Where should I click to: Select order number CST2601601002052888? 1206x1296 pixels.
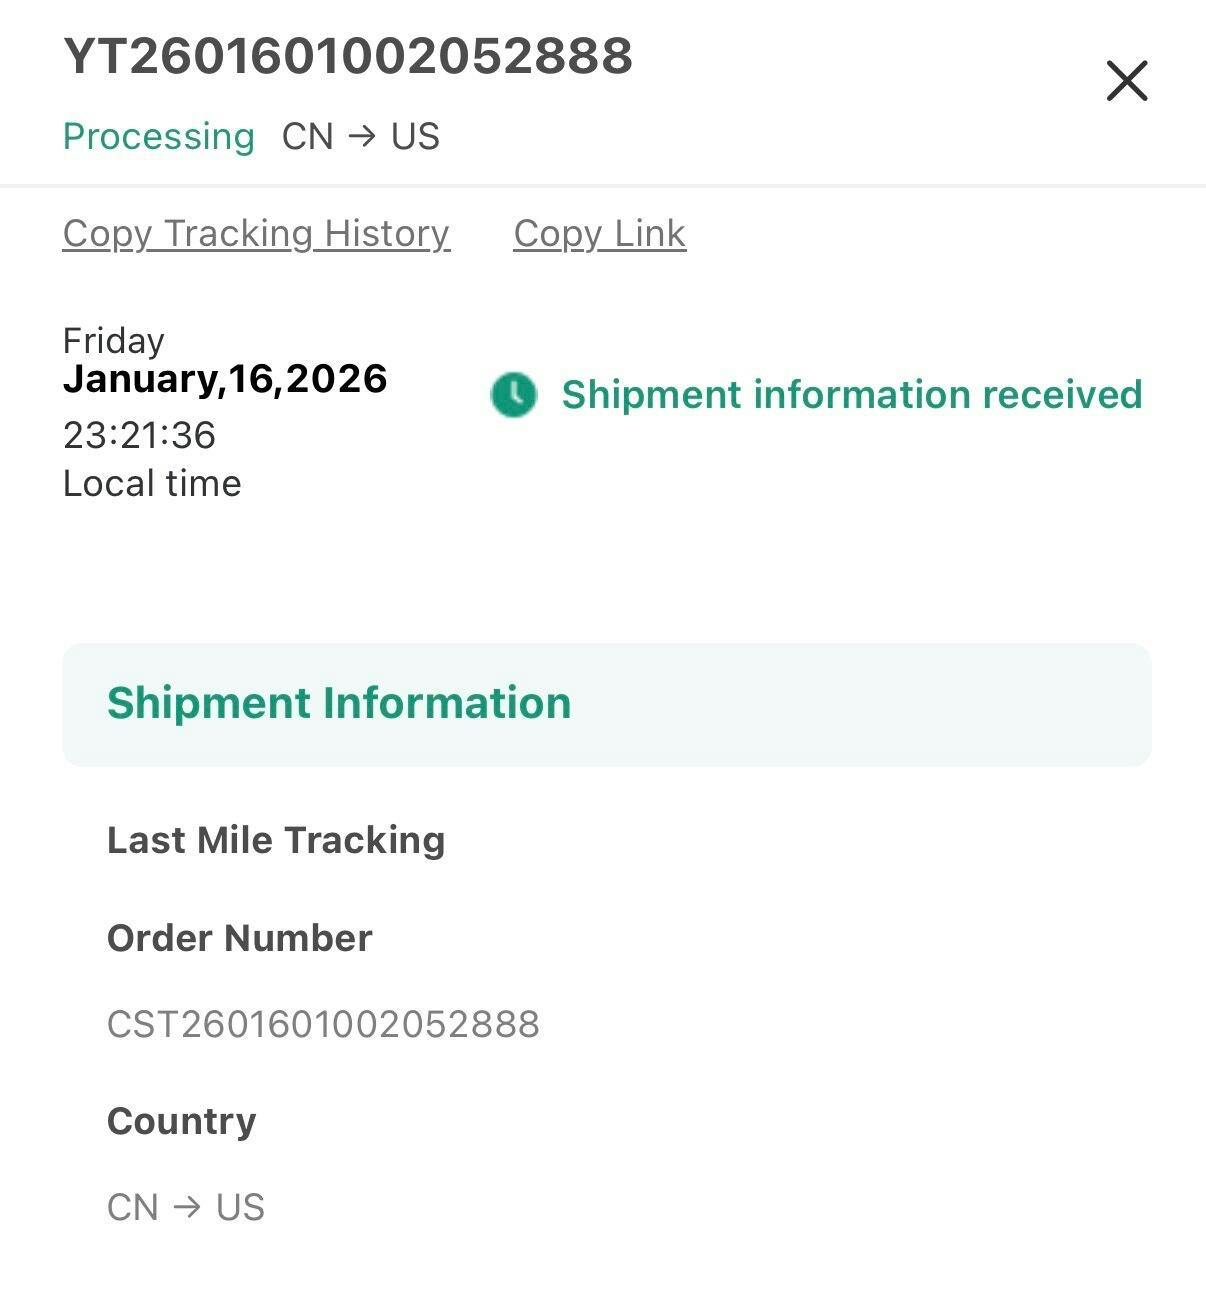pyautogui.click(x=323, y=1024)
